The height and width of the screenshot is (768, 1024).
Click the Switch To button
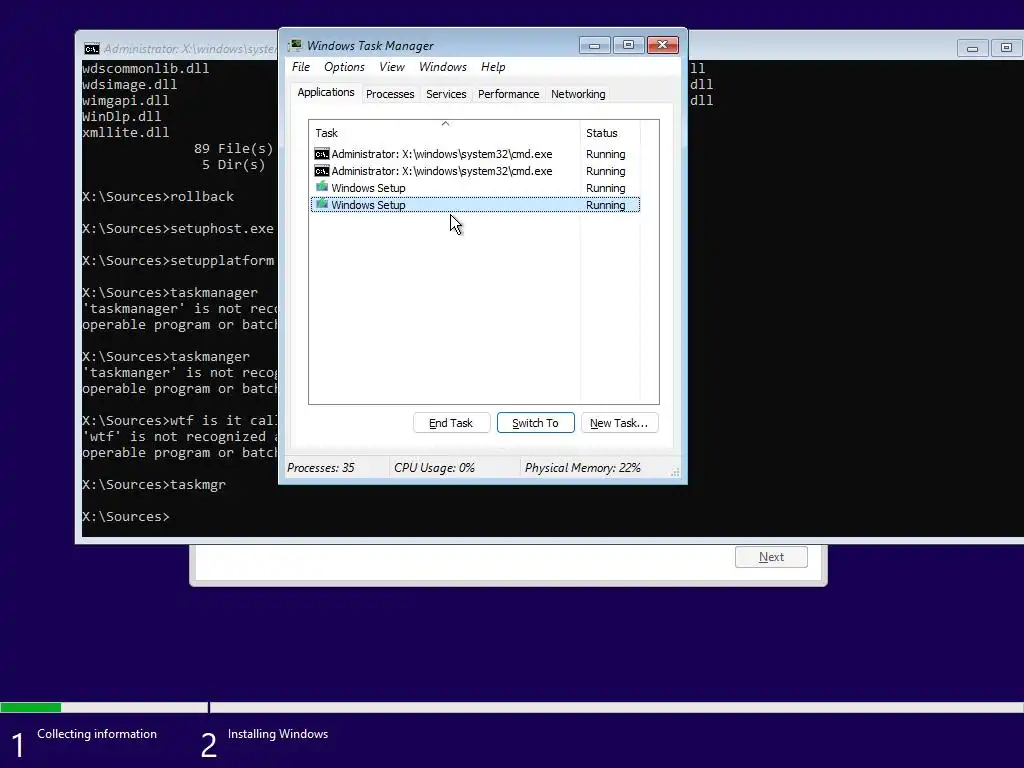click(x=536, y=423)
